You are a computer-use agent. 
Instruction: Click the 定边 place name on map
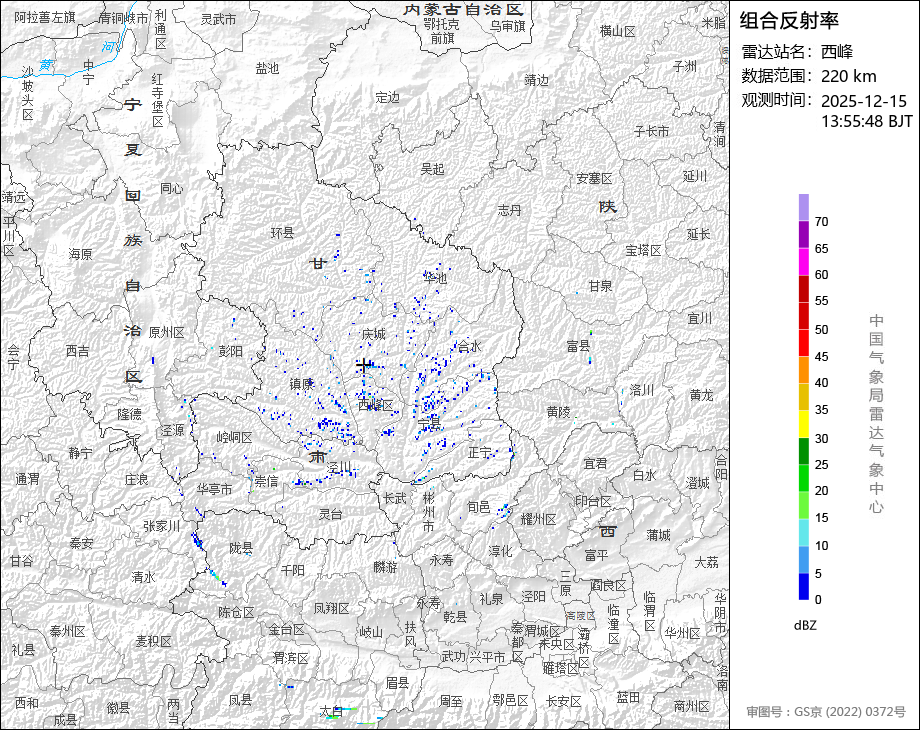(x=387, y=98)
